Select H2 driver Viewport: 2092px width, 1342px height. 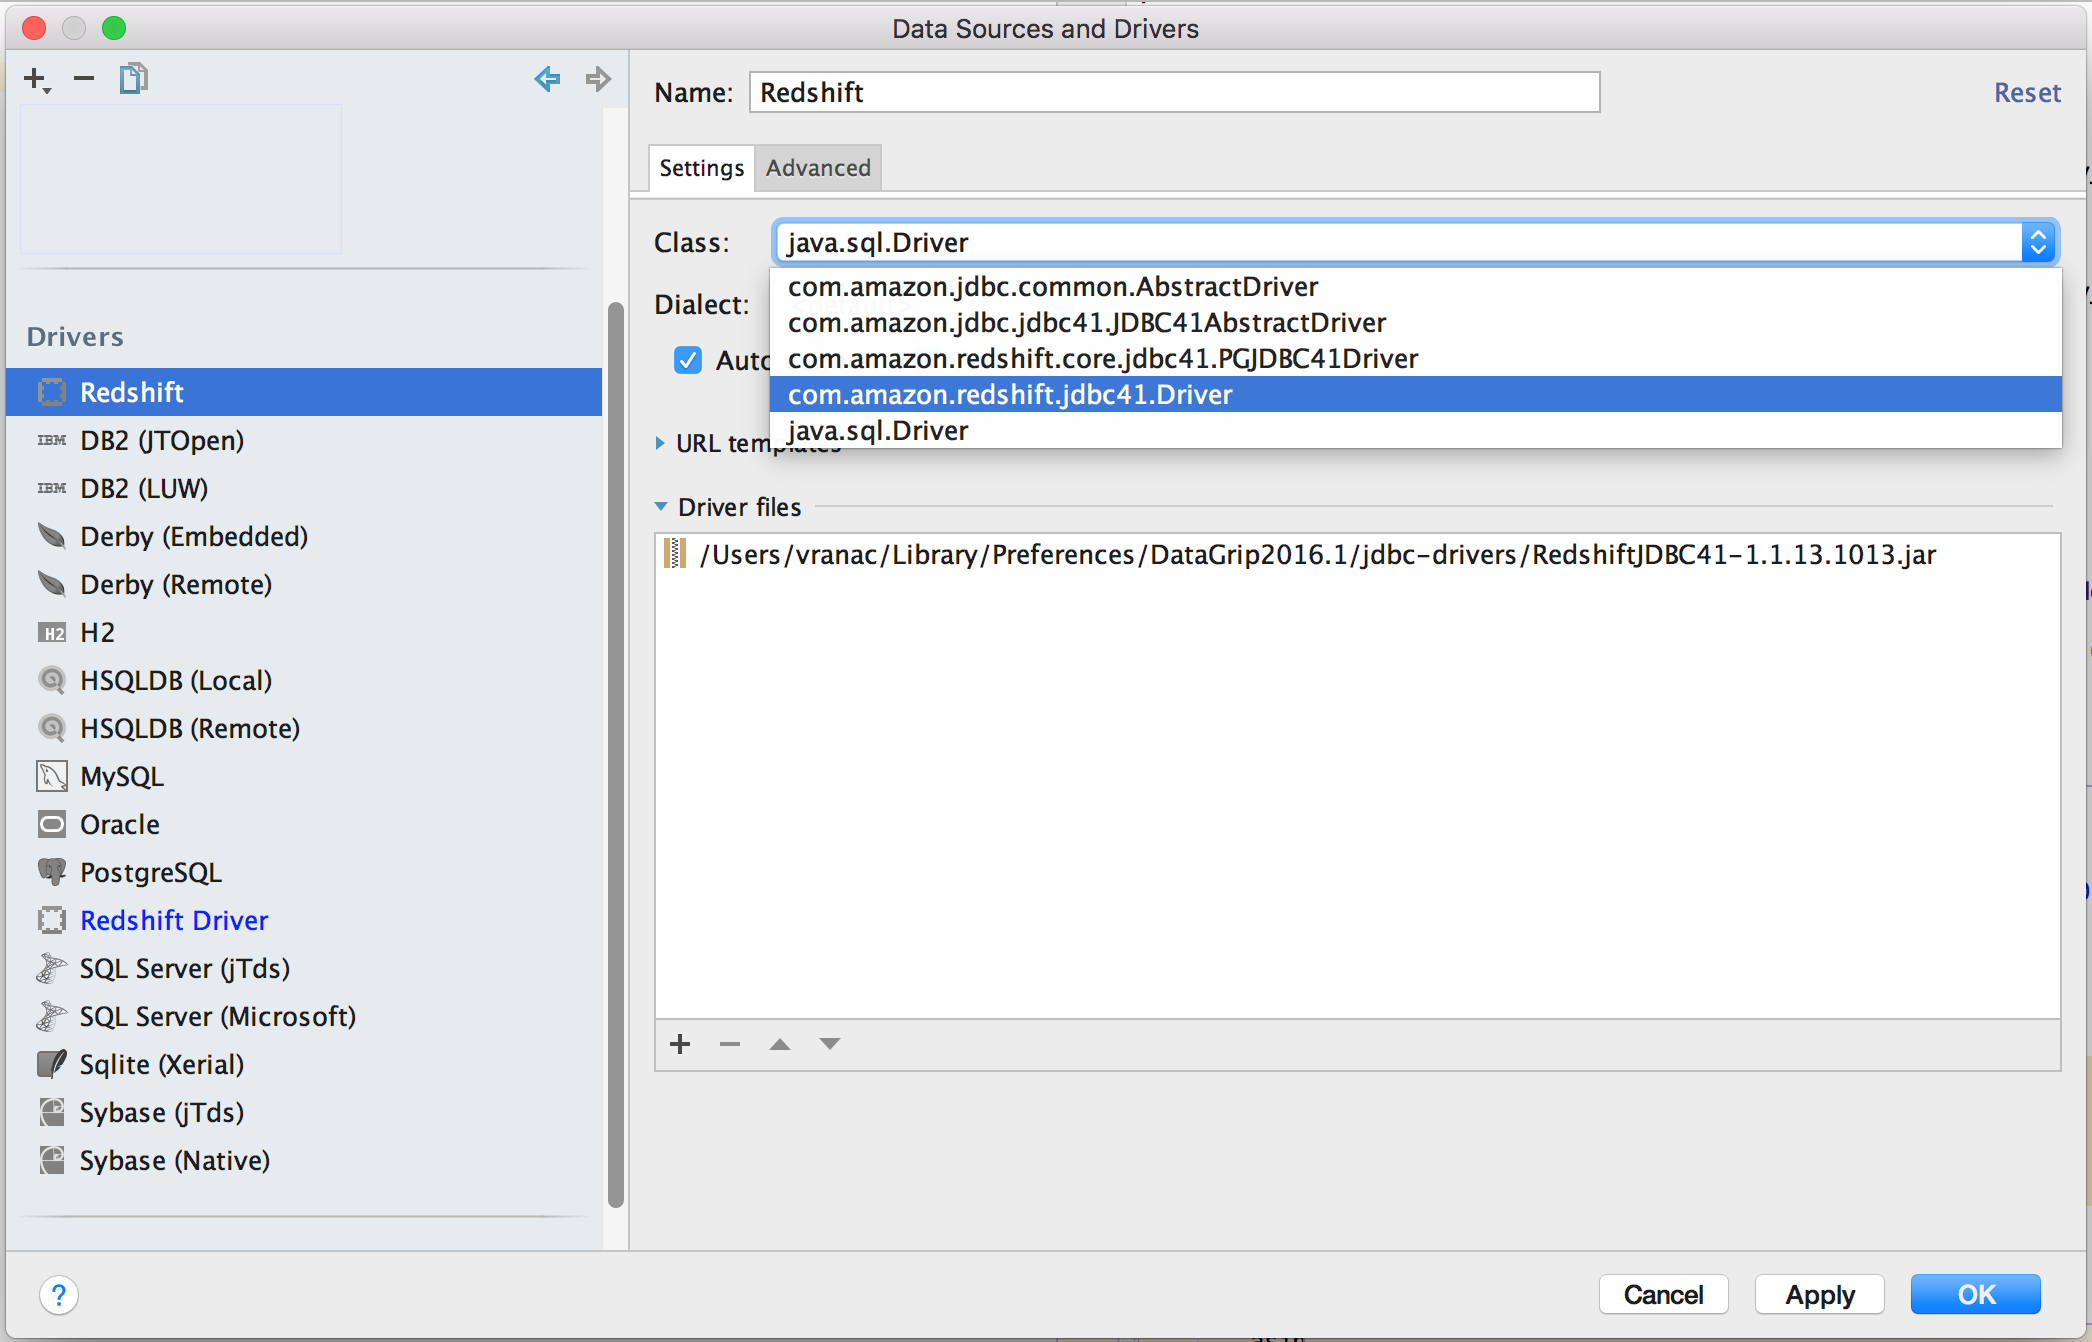tap(304, 632)
